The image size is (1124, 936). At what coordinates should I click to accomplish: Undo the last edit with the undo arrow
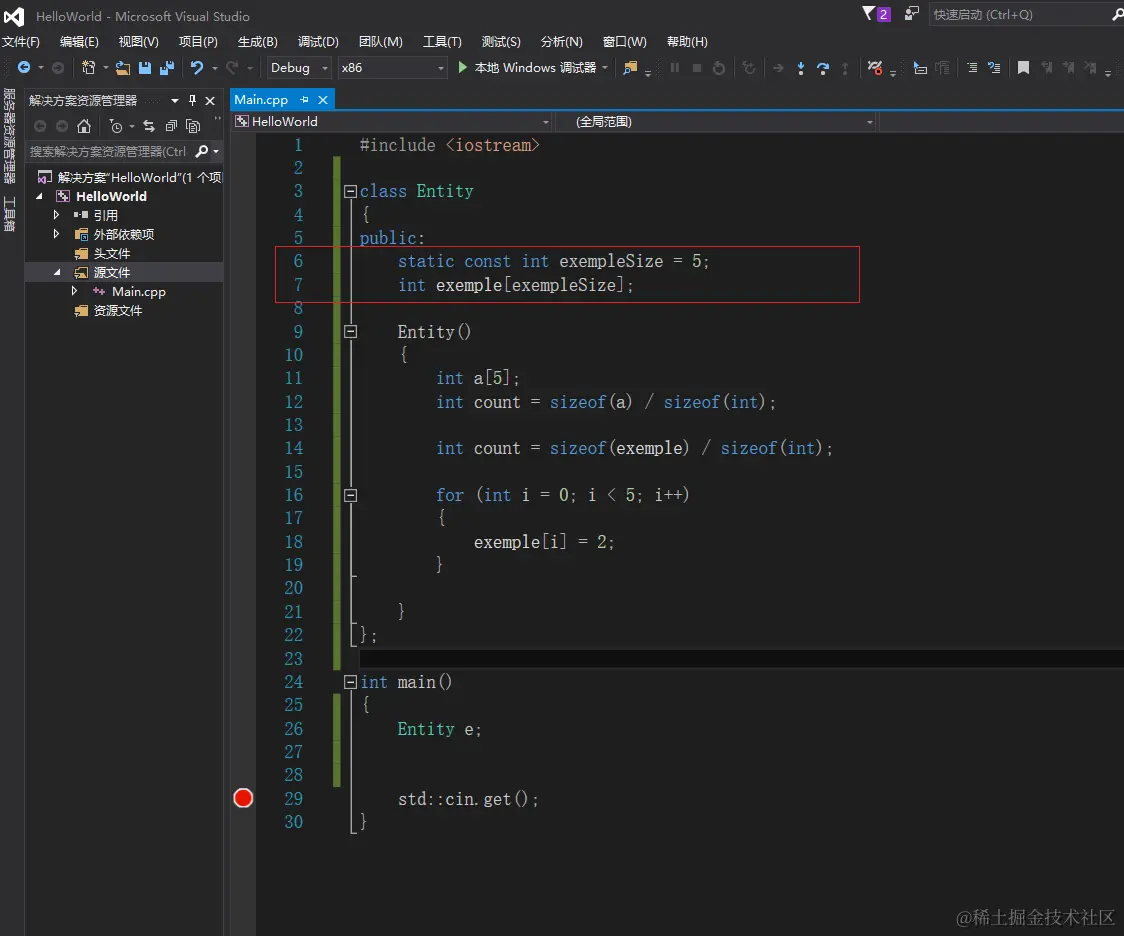[x=196, y=67]
